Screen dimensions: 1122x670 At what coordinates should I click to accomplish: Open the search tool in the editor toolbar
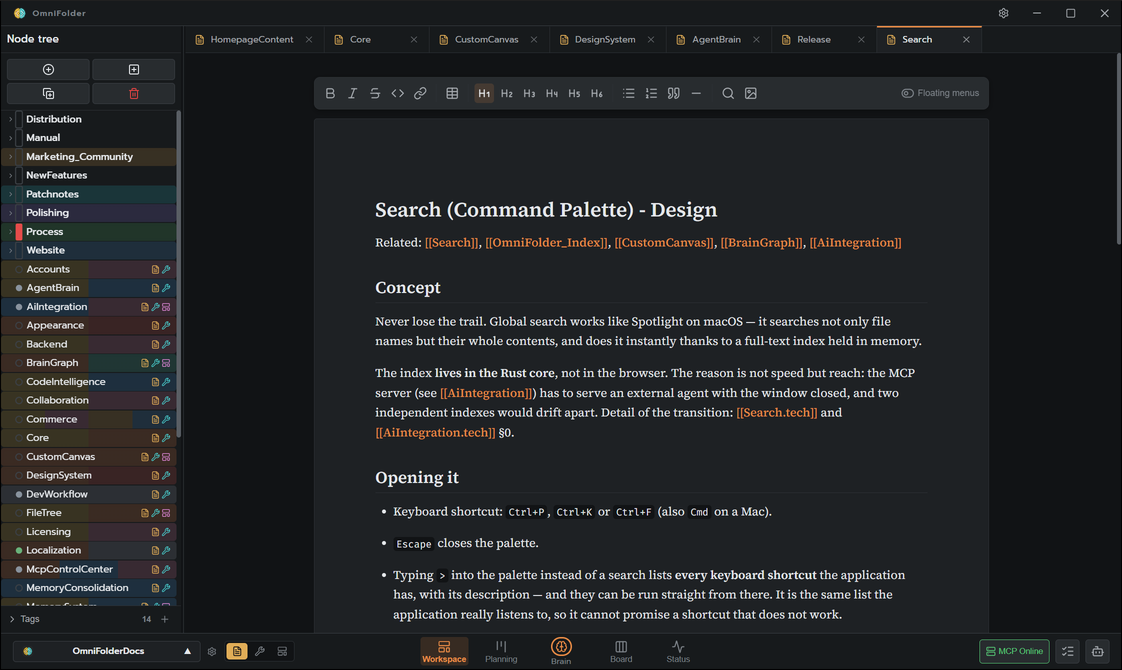pos(728,93)
